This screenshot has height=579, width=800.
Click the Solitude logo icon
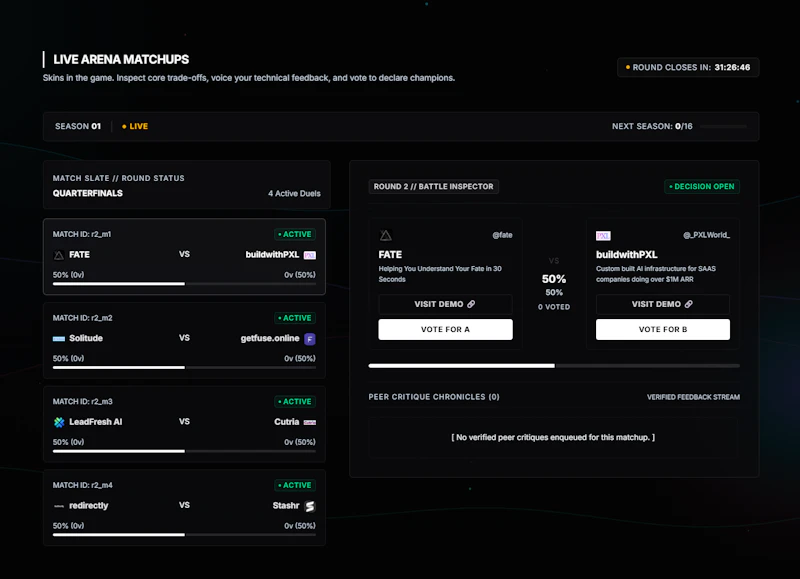pyautogui.click(x=59, y=339)
